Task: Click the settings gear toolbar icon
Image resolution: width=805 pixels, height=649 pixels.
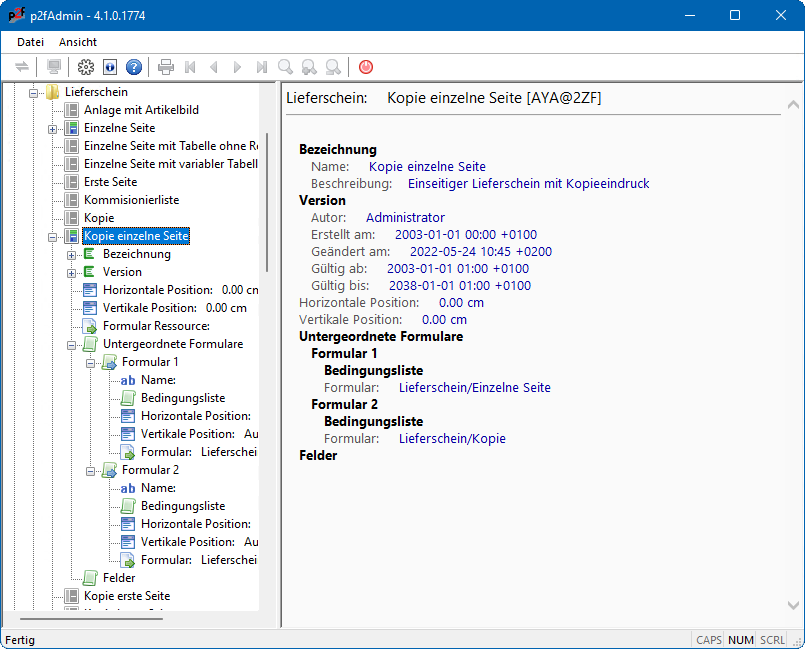Action: click(x=85, y=67)
